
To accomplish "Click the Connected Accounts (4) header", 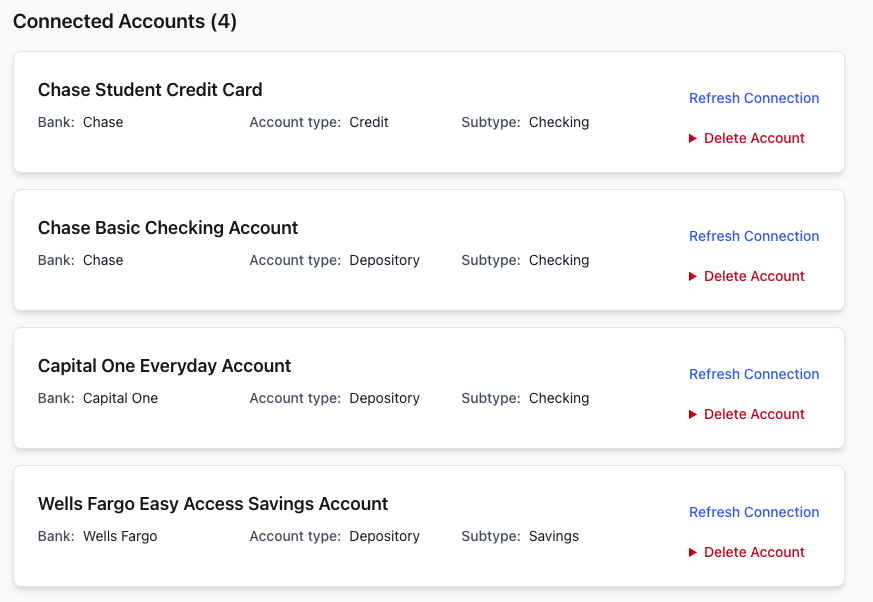I will [126, 21].
